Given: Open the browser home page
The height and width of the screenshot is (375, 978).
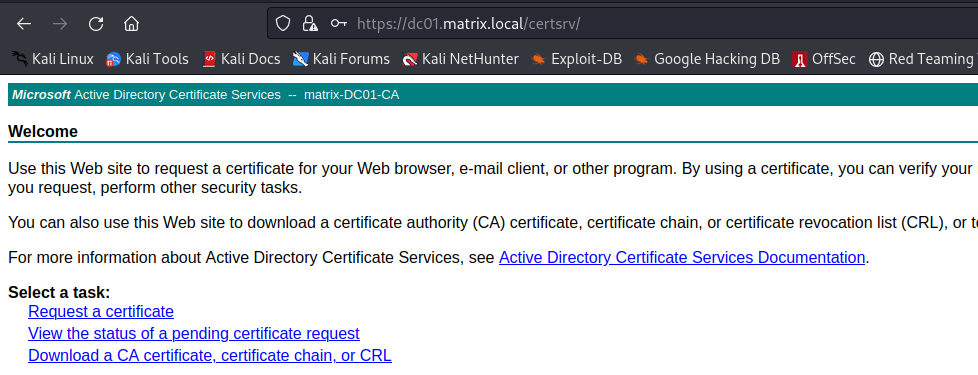Looking at the screenshot, I should click(x=132, y=24).
